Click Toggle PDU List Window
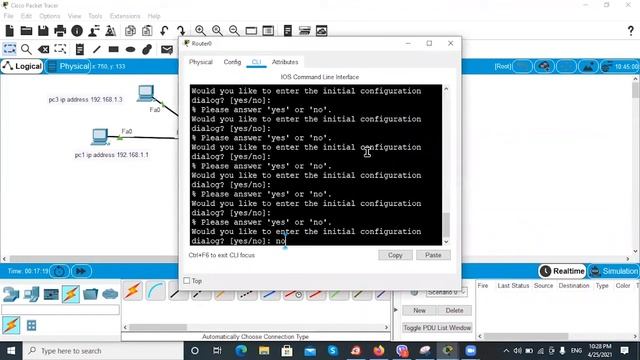Screen dimensions: 640x360 click(x=437, y=328)
